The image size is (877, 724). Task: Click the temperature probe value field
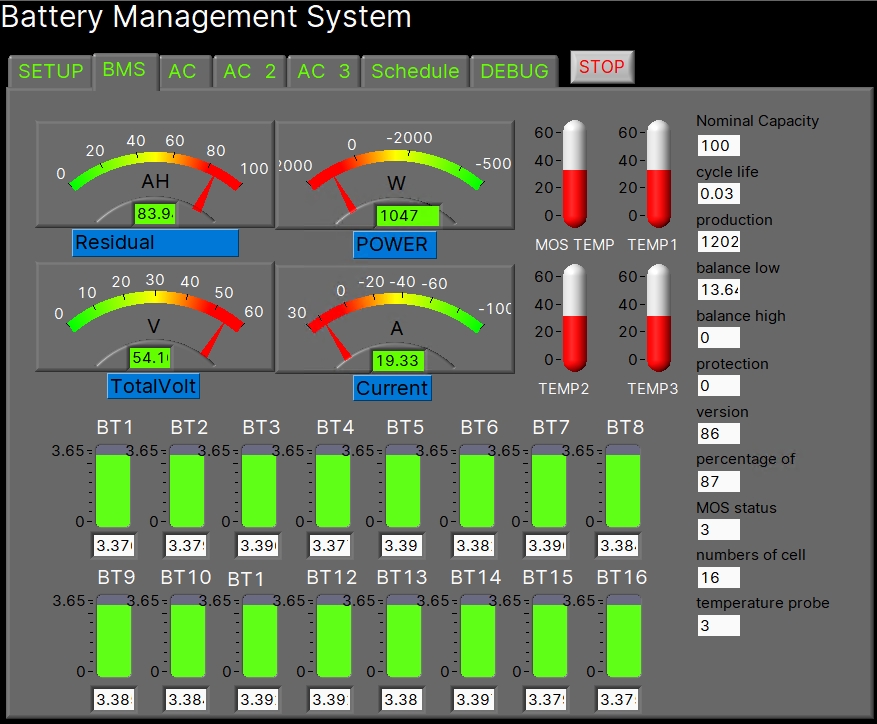point(719,626)
